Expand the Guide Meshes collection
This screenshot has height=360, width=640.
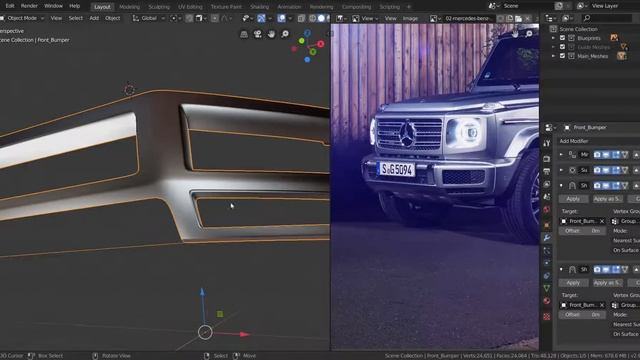click(x=553, y=47)
